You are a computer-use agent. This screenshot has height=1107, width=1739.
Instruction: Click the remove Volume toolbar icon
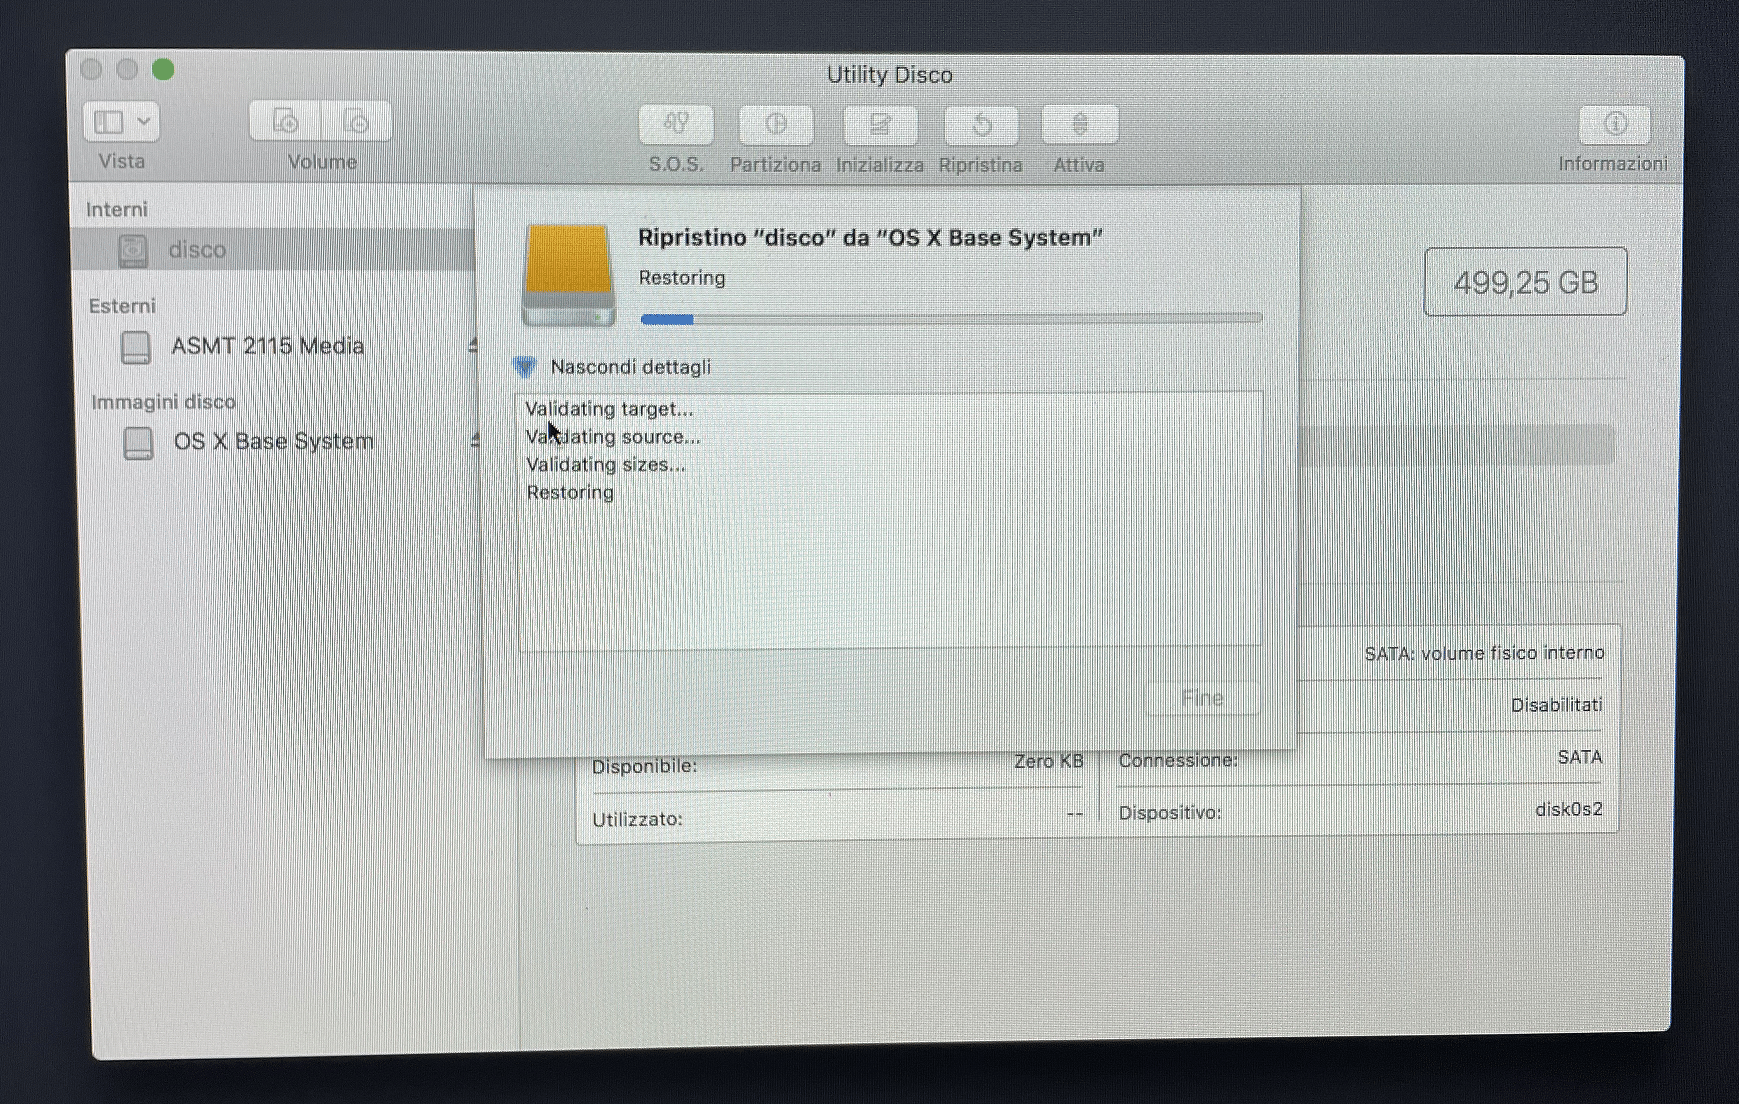pos(356,121)
